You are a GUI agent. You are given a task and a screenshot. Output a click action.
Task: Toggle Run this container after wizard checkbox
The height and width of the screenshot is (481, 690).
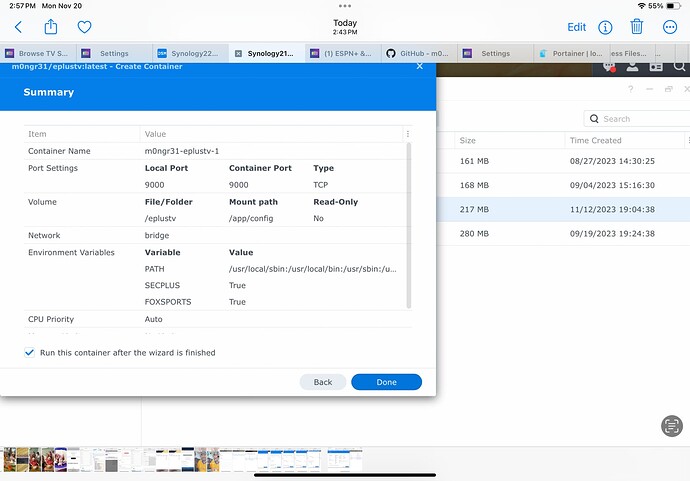pos(29,353)
